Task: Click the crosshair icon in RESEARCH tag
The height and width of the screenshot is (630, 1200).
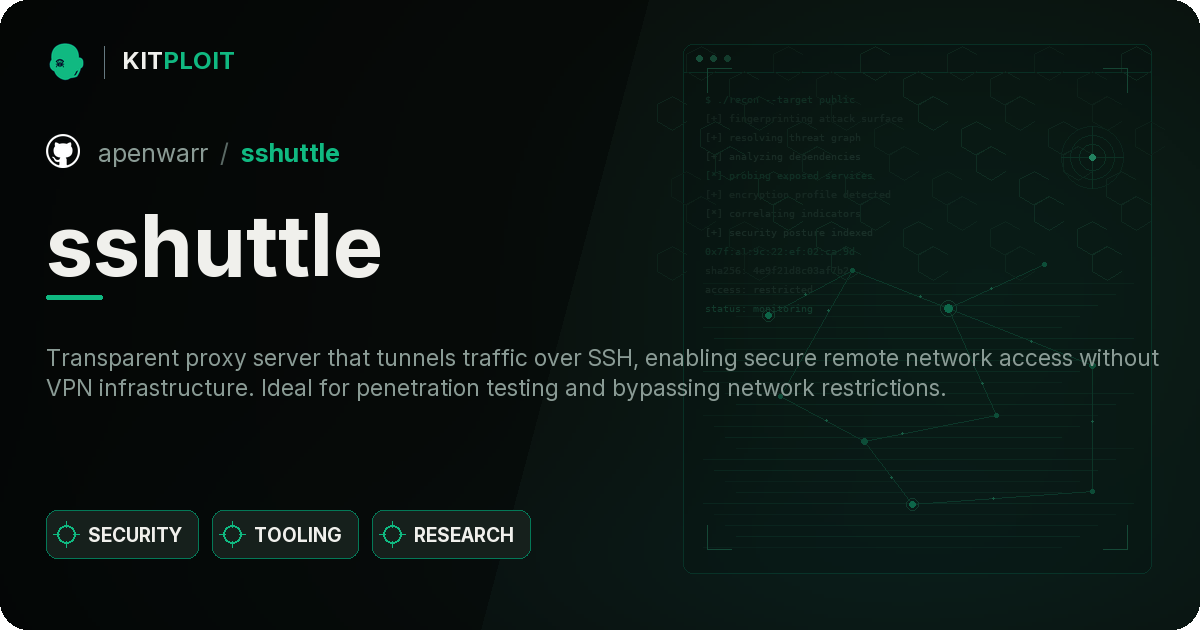Action: (393, 535)
